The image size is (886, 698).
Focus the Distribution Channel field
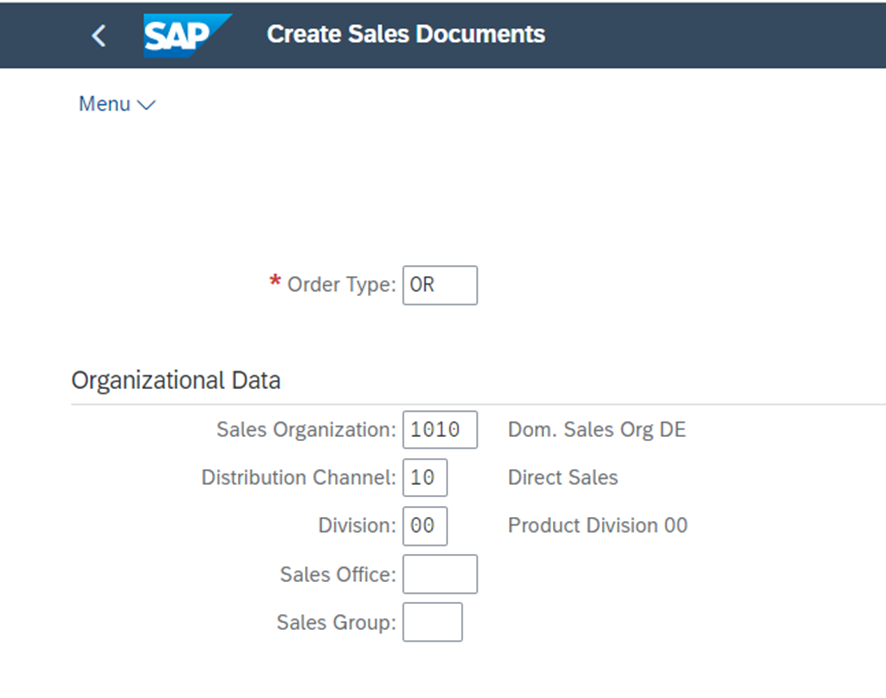pos(425,478)
